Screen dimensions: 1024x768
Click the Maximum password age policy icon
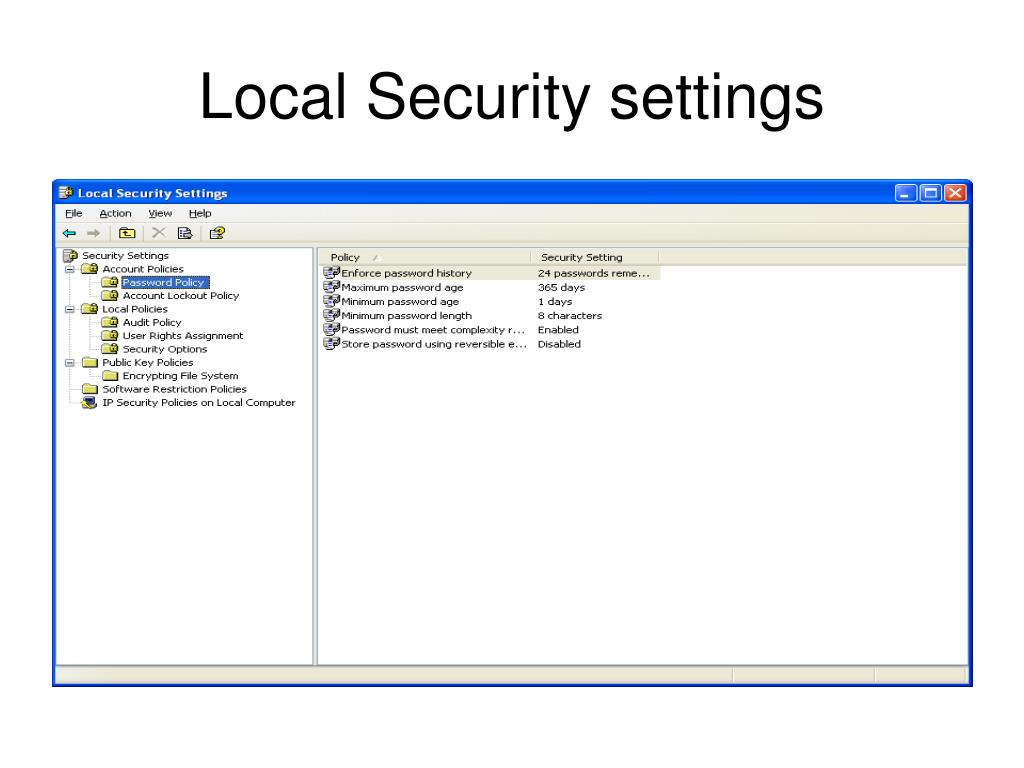[x=332, y=287]
